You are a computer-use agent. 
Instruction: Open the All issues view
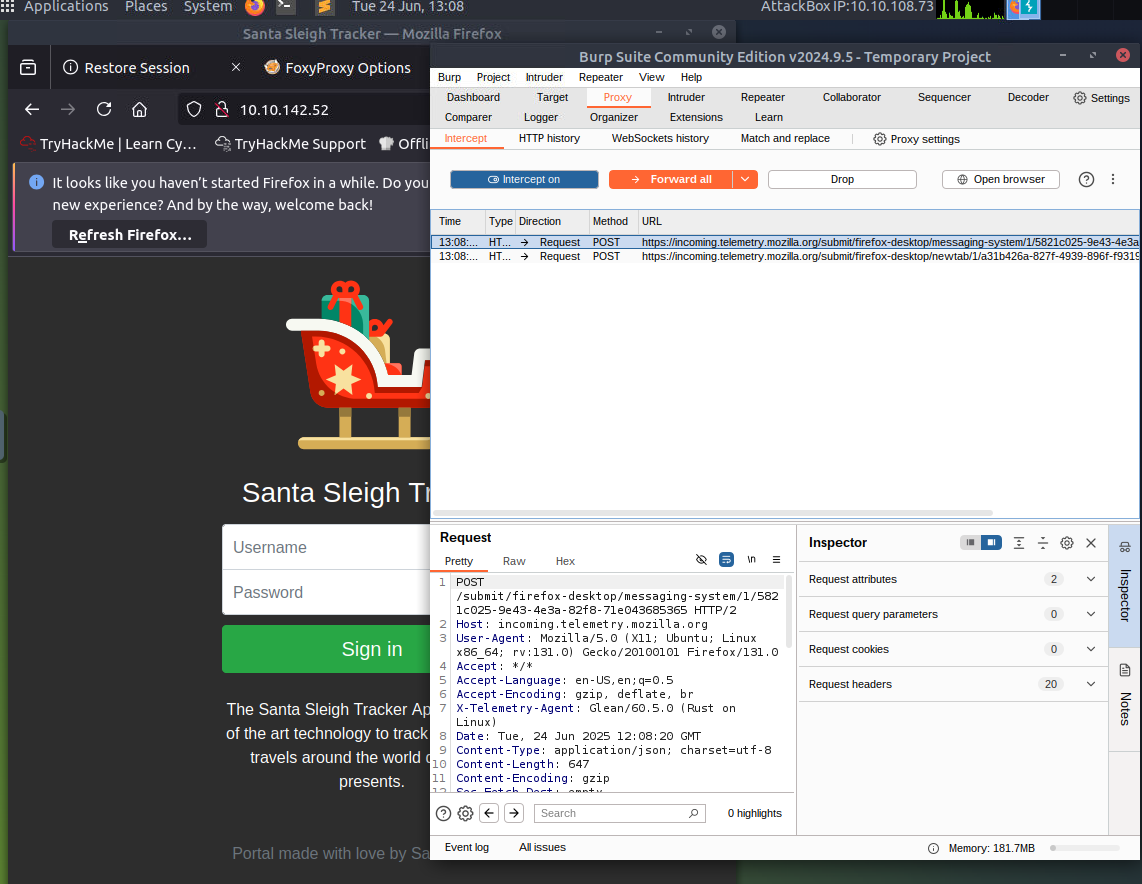pos(542,847)
